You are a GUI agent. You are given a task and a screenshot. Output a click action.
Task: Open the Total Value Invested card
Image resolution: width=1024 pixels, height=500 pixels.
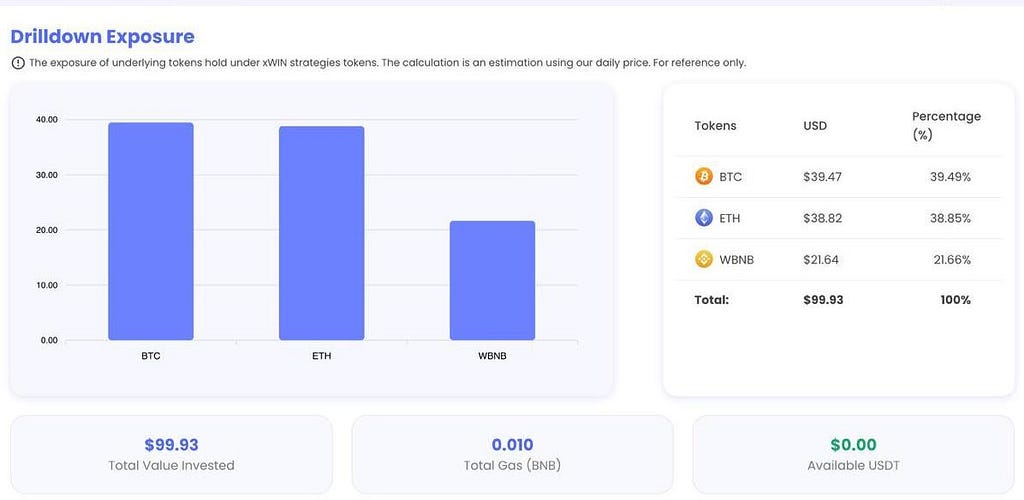point(171,454)
